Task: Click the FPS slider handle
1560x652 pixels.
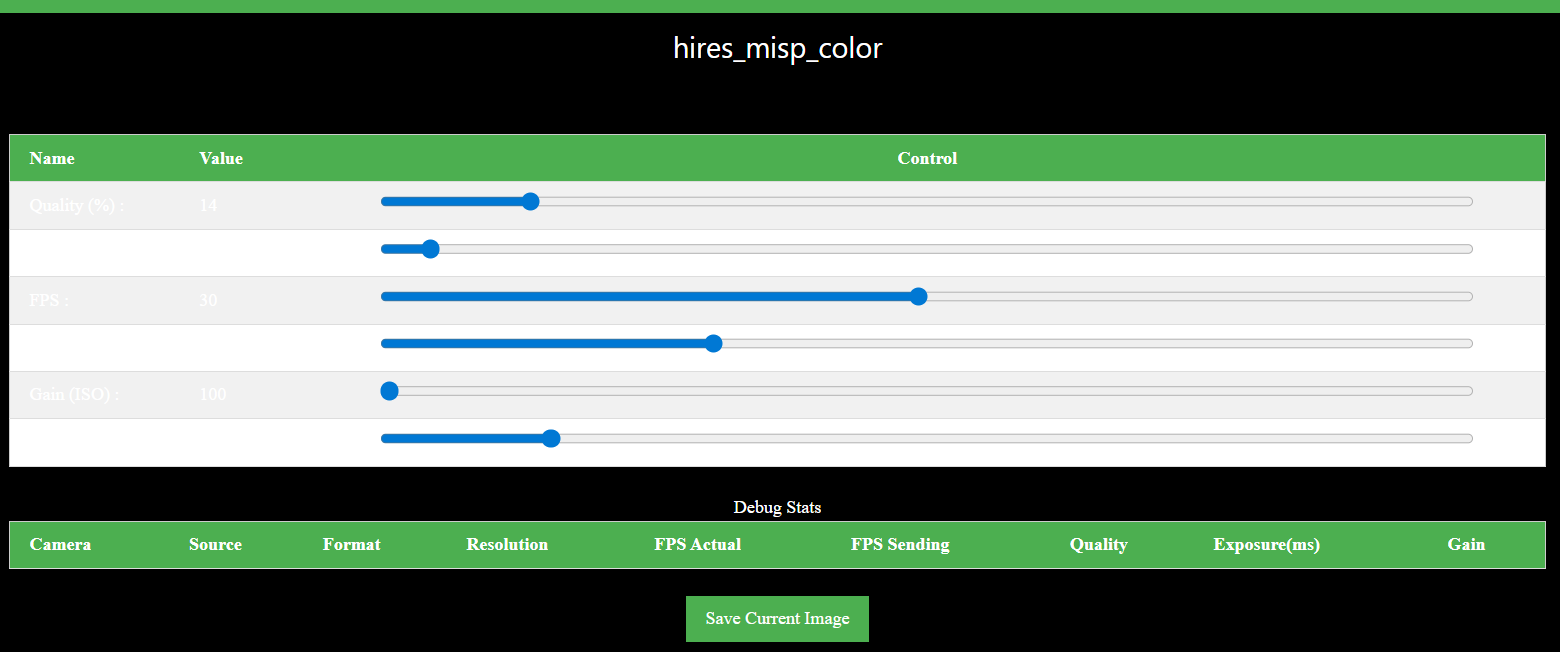Action: coord(918,296)
